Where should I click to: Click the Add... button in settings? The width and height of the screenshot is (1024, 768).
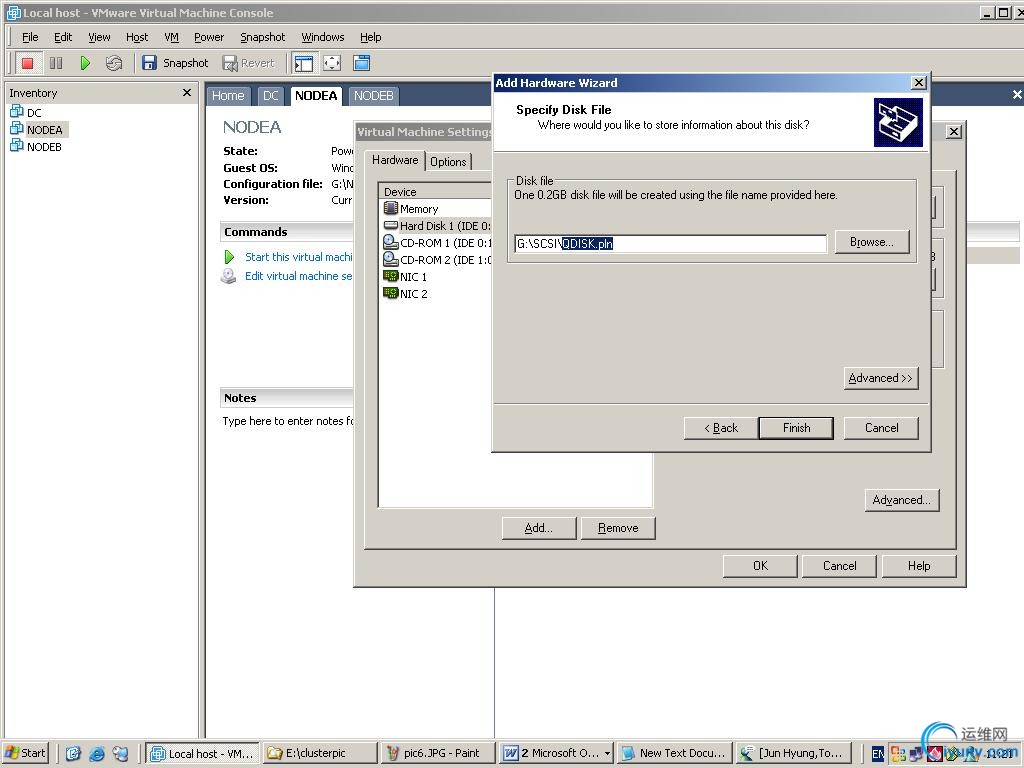(x=539, y=528)
